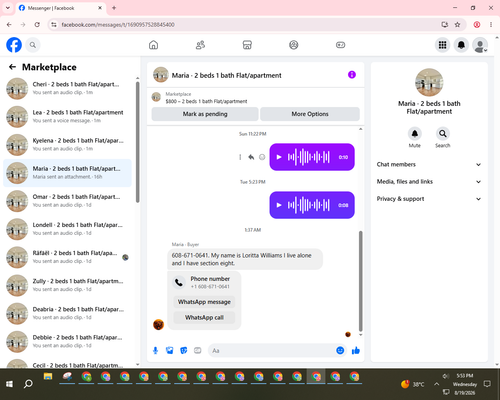Open the Räfäël conversation
Image resolution: width=500 pixels, height=400 pixels.
[x=68, y=257]
